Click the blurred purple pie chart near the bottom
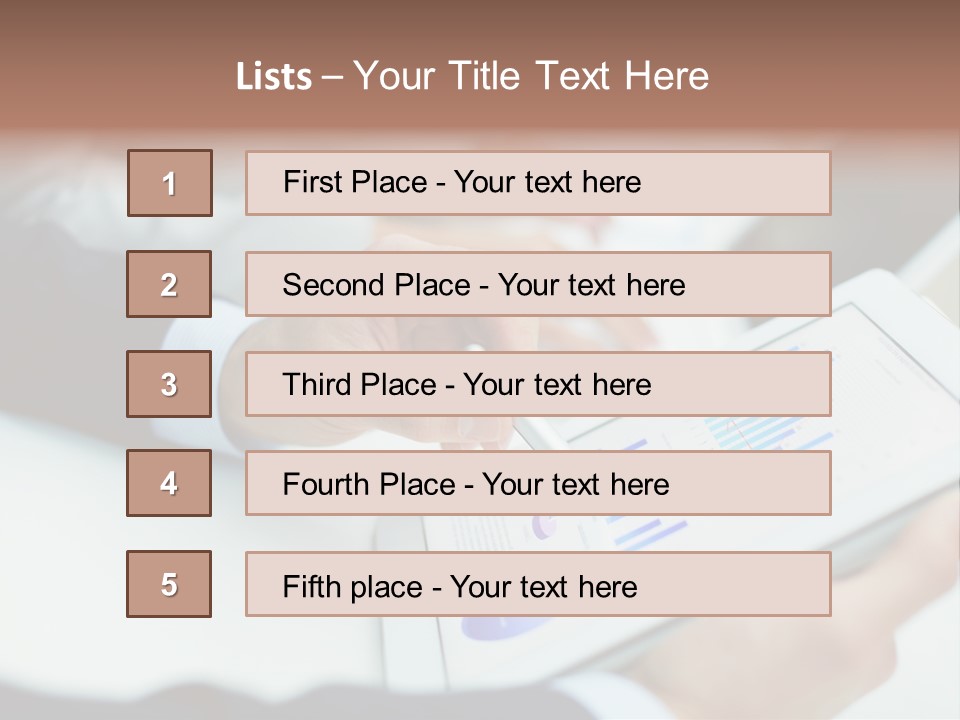 500,628
